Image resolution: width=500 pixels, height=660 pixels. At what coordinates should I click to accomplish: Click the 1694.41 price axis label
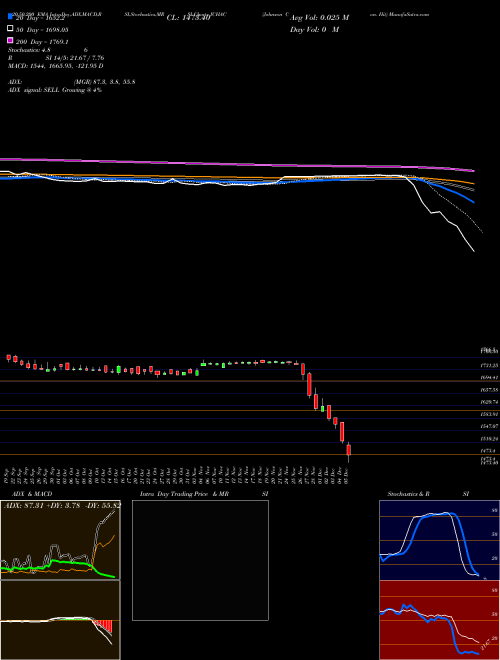pos(489,378)
